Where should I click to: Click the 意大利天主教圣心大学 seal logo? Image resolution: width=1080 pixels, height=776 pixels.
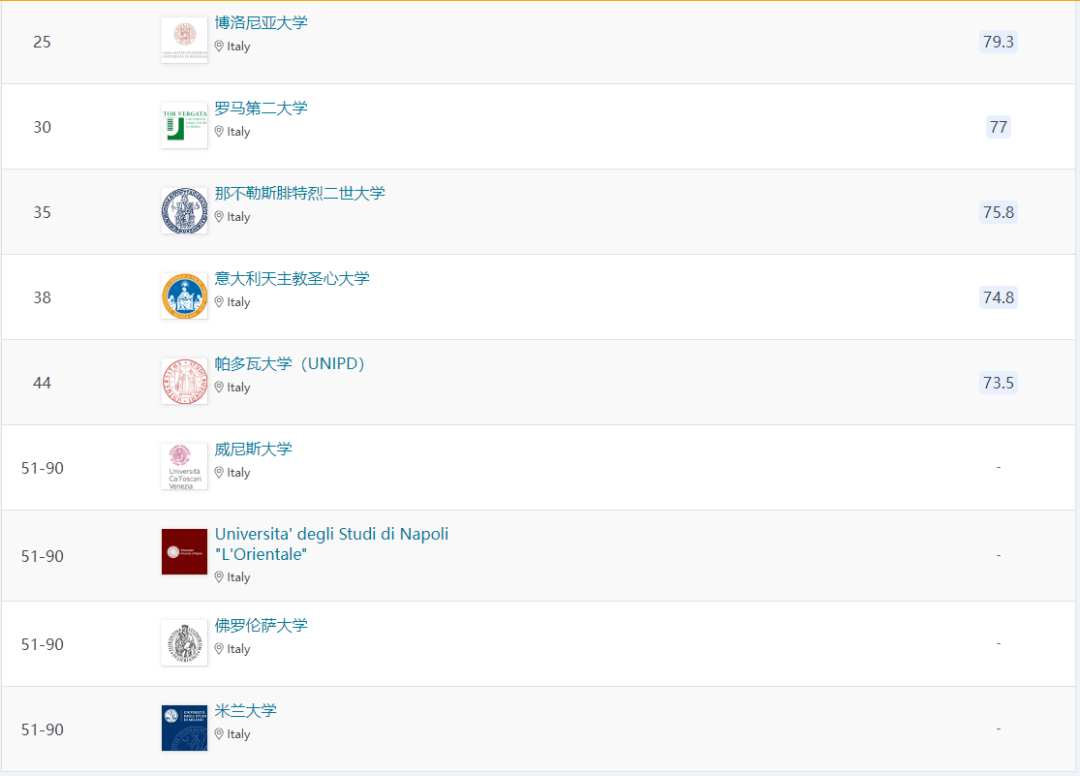(185, 296)
